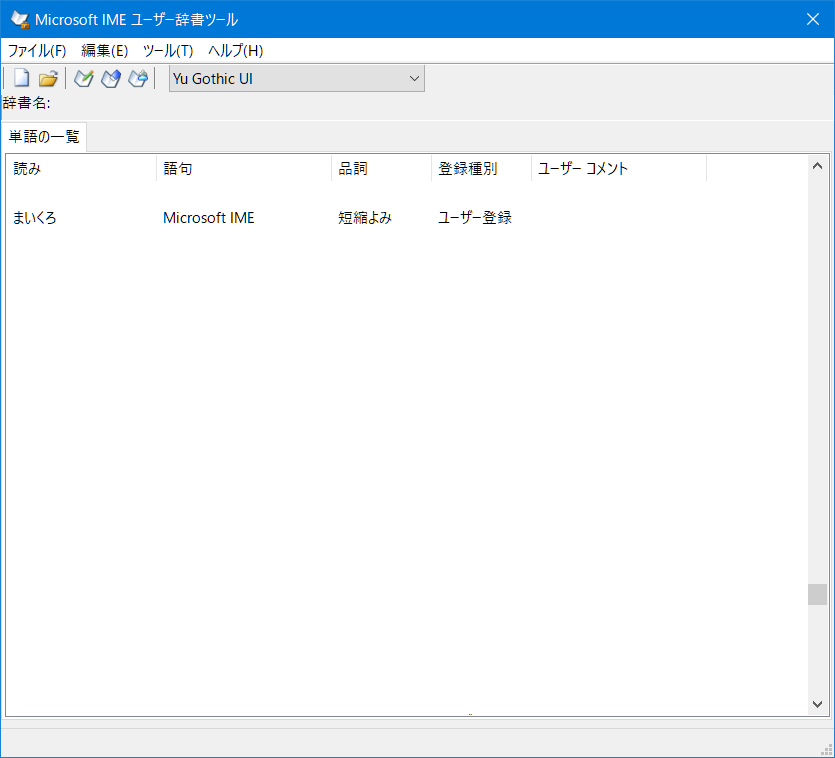This screenshot has width=835, height=758.
Task: Click the new dictionary blank page icon
Action: pos(21,79)
